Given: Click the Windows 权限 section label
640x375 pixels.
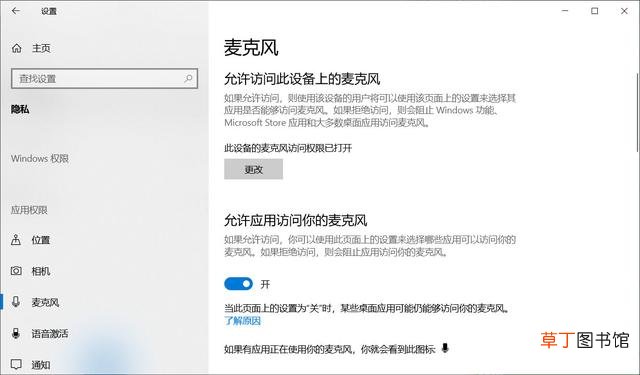Looking at the screenshot, I should [40, 158].
